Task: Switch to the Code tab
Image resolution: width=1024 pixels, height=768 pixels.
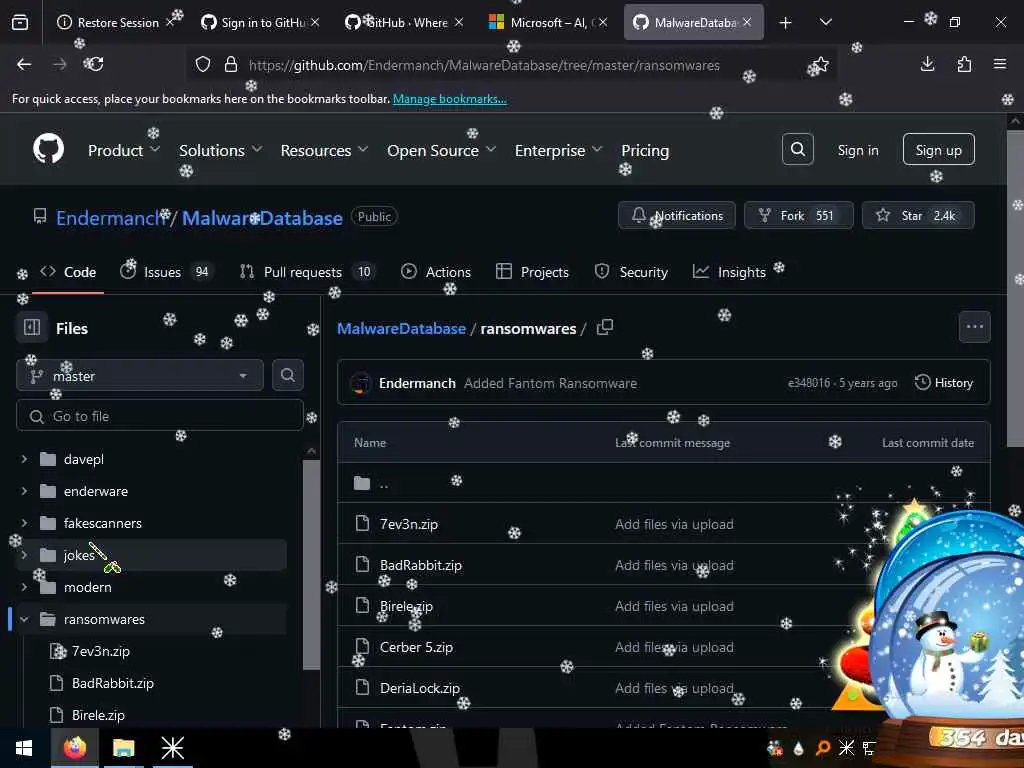Action: 68,272
